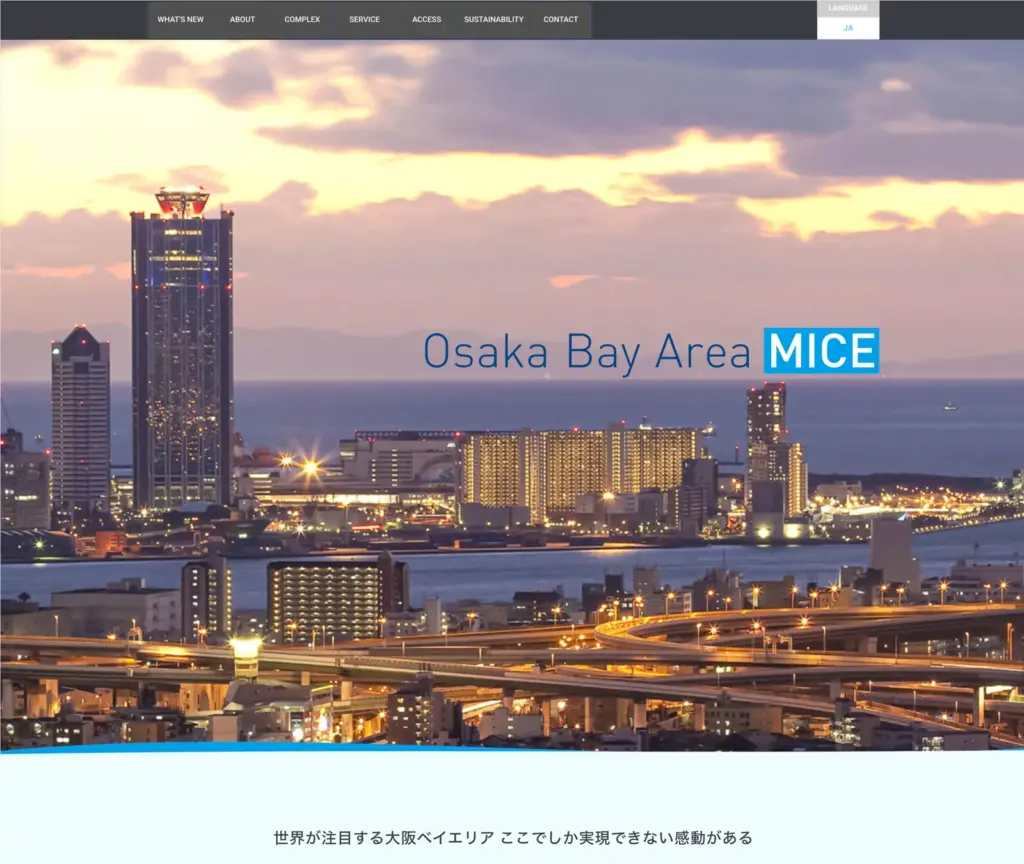
Task: Click the CONTACT link on the right
Action: [560, 18]
